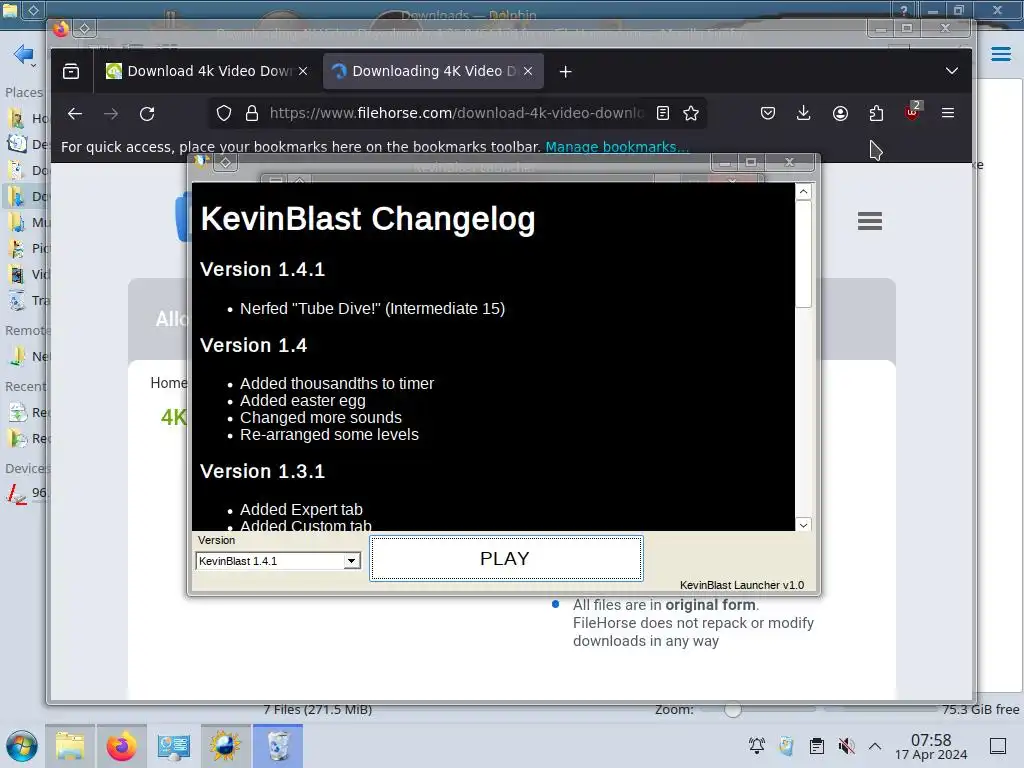Click the Firefox address bar URL
1024x768 pixels.
point(456,113)
